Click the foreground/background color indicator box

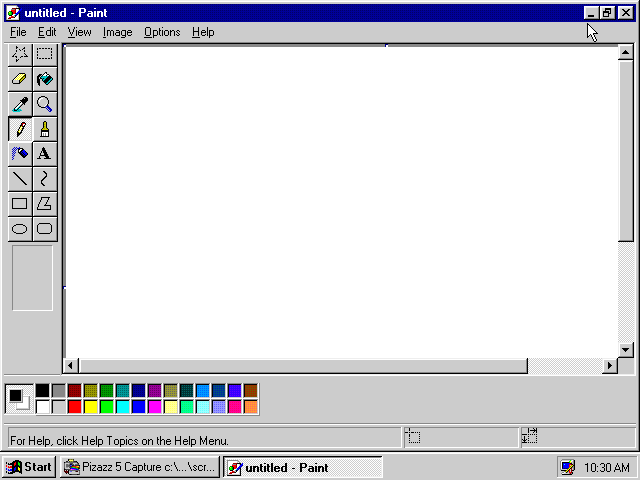(19, 399)
